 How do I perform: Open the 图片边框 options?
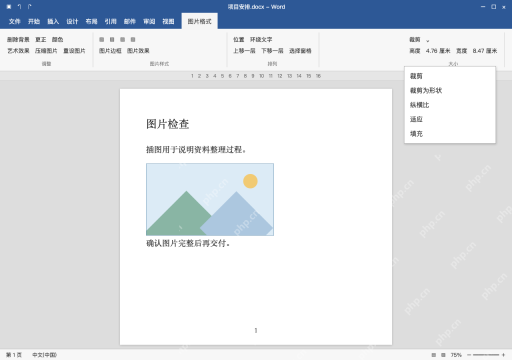click(x=110, y=51)
